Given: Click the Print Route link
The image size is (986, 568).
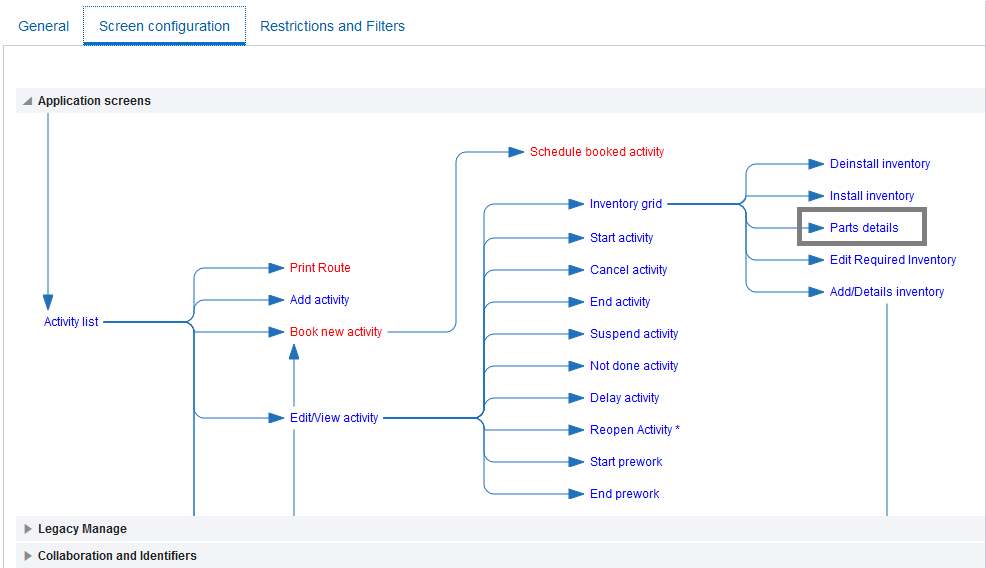Looking at the screenshot, I should click(x=320, y=268).
